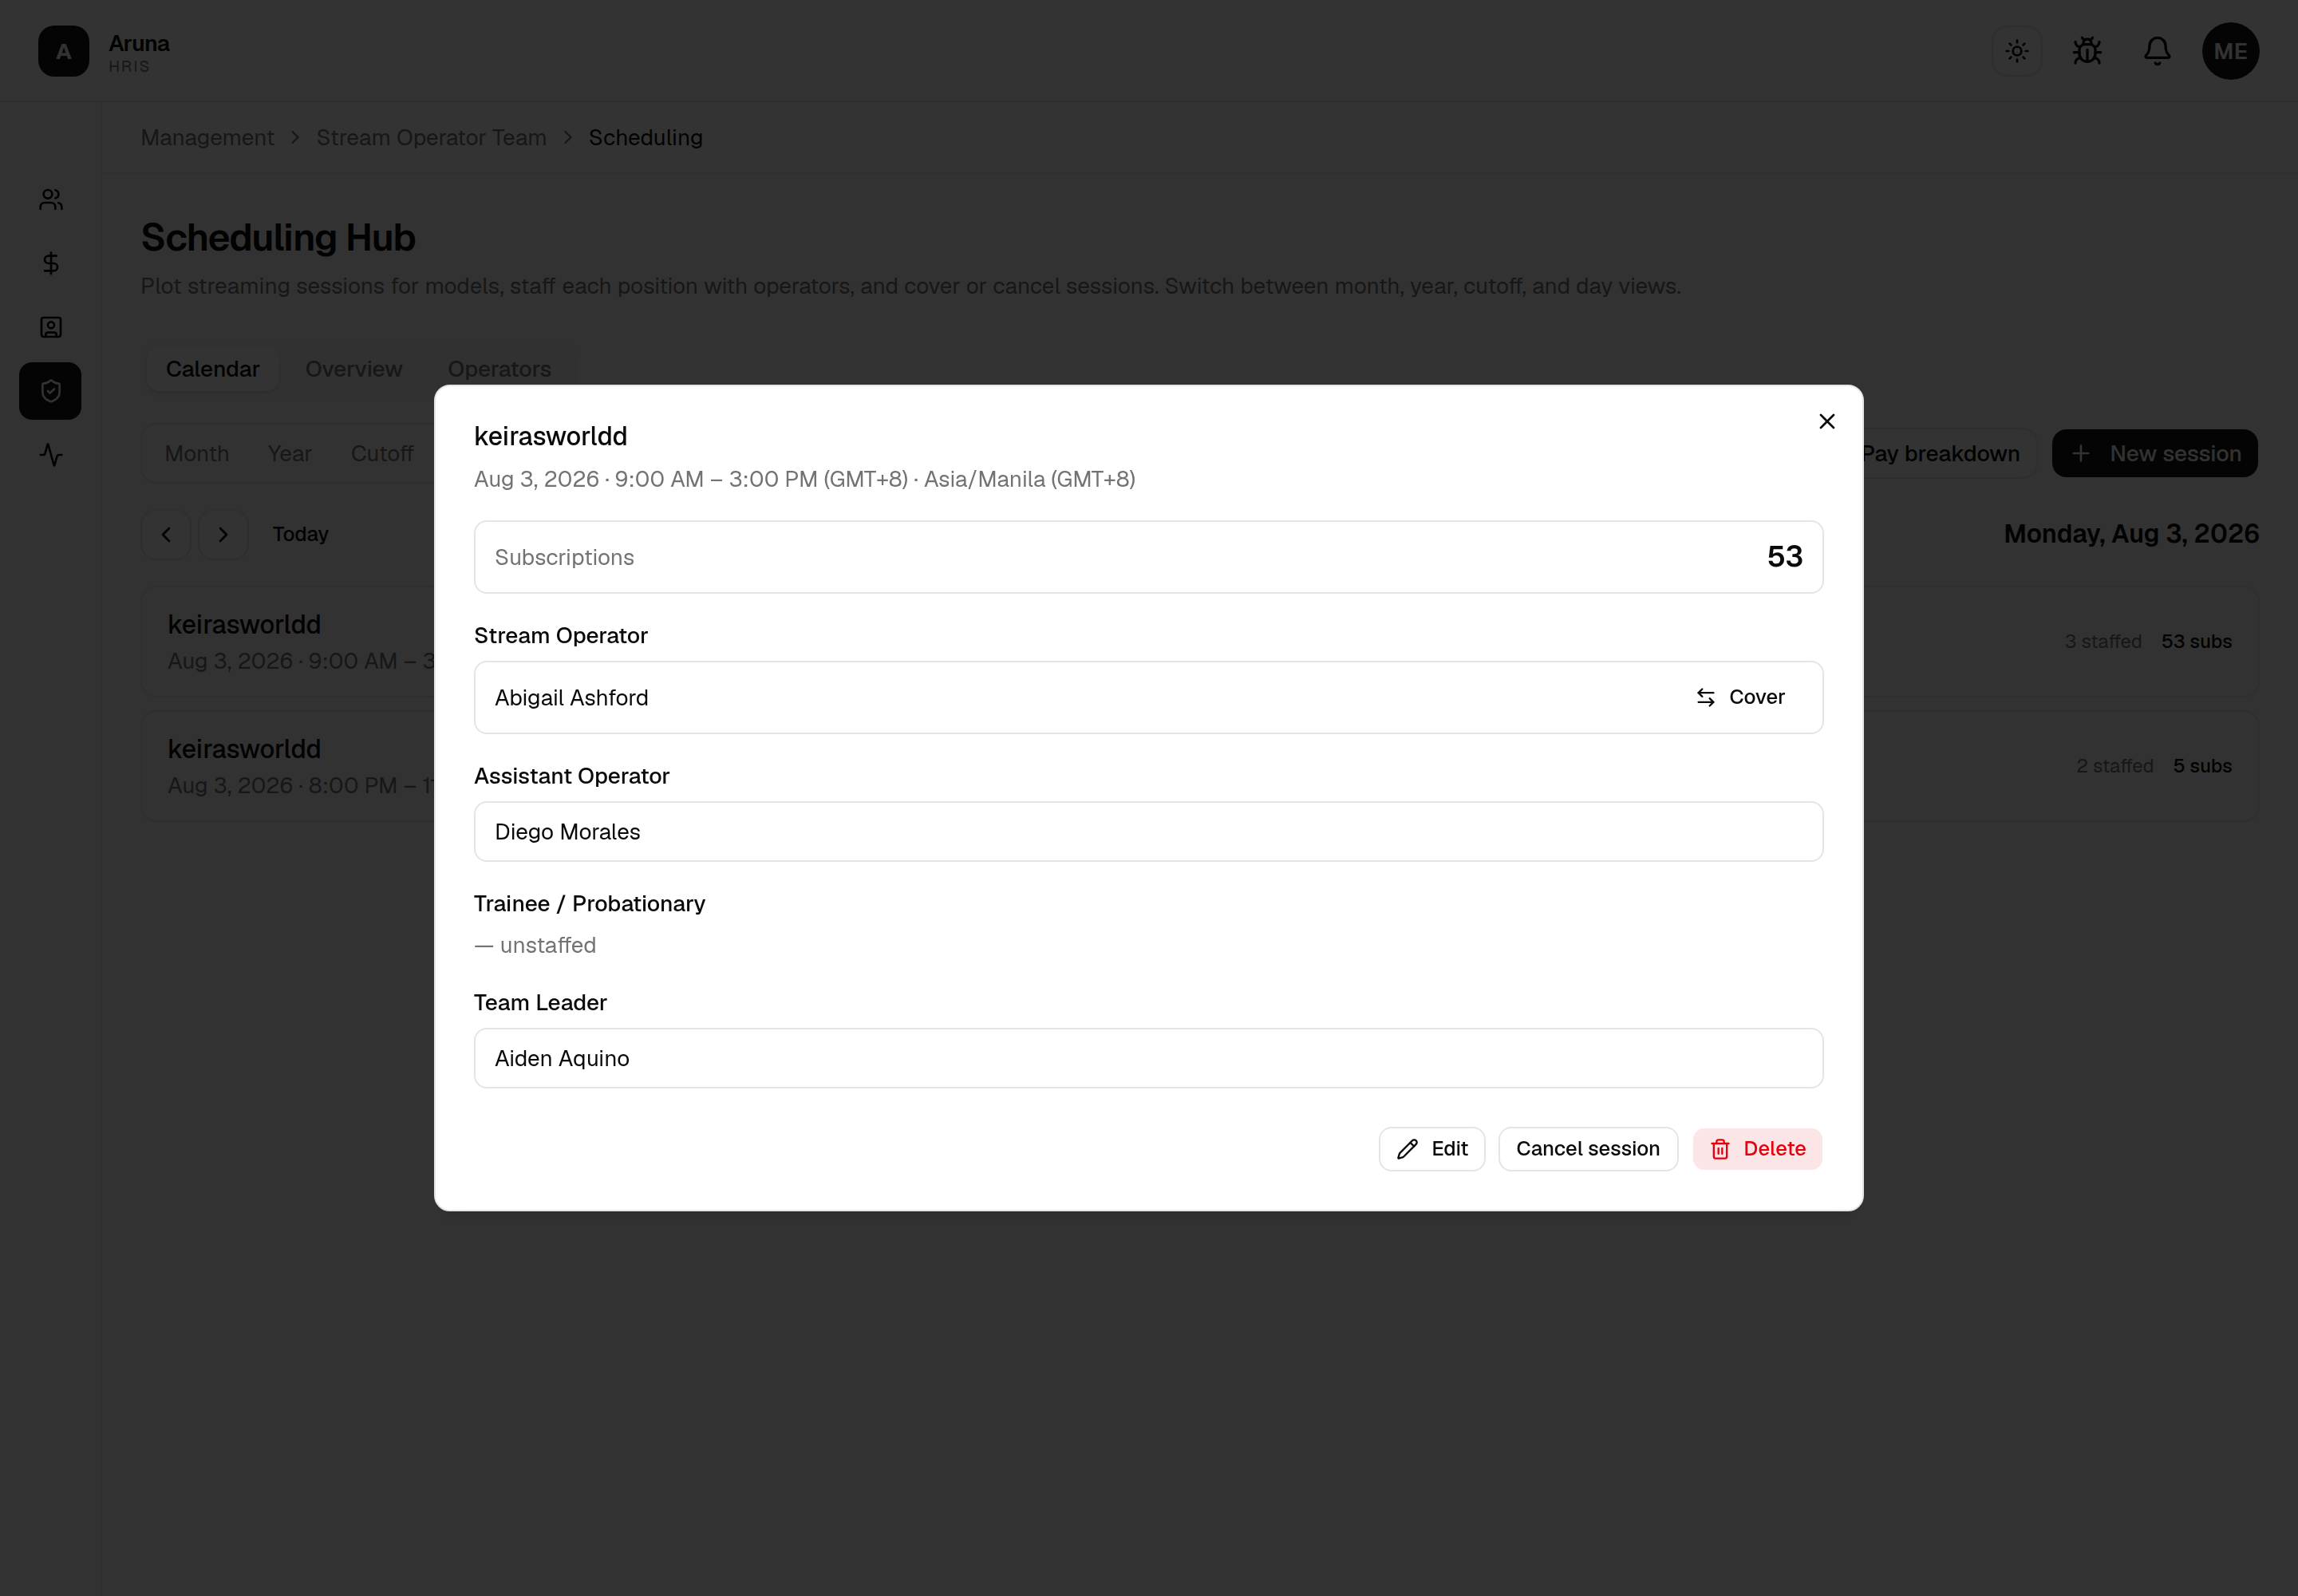Delete the keirasworldd session
The image size is (2298, 1596).
1757,1149
